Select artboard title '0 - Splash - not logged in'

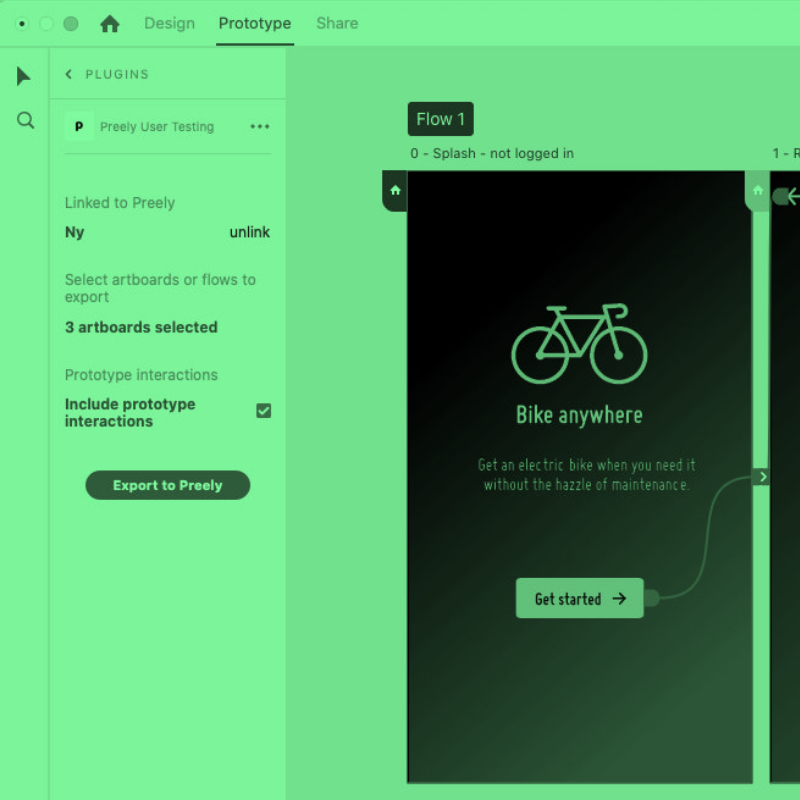(x=492, y=154)
